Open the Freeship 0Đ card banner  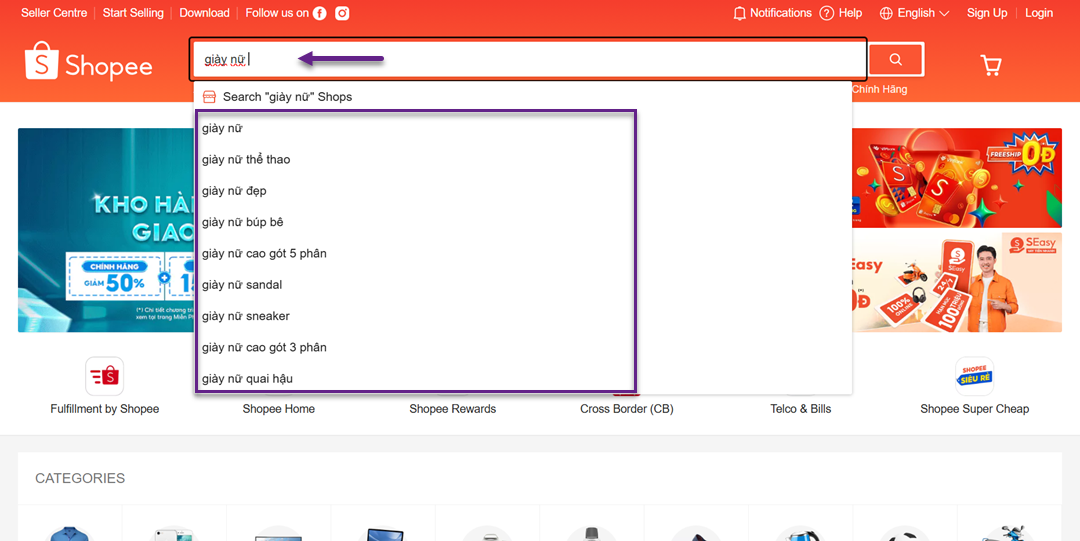[957, 178]
